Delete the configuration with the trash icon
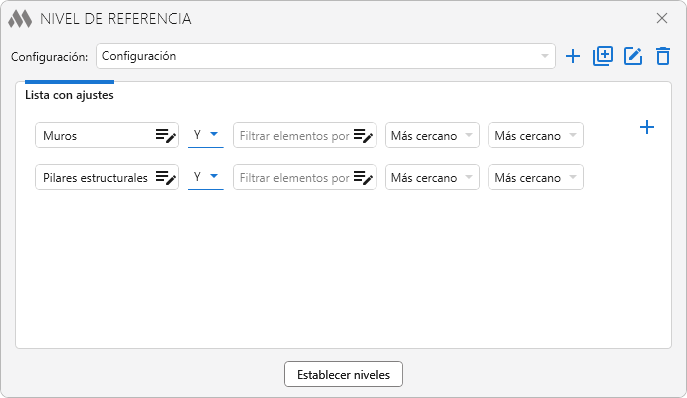 (663, 56)
